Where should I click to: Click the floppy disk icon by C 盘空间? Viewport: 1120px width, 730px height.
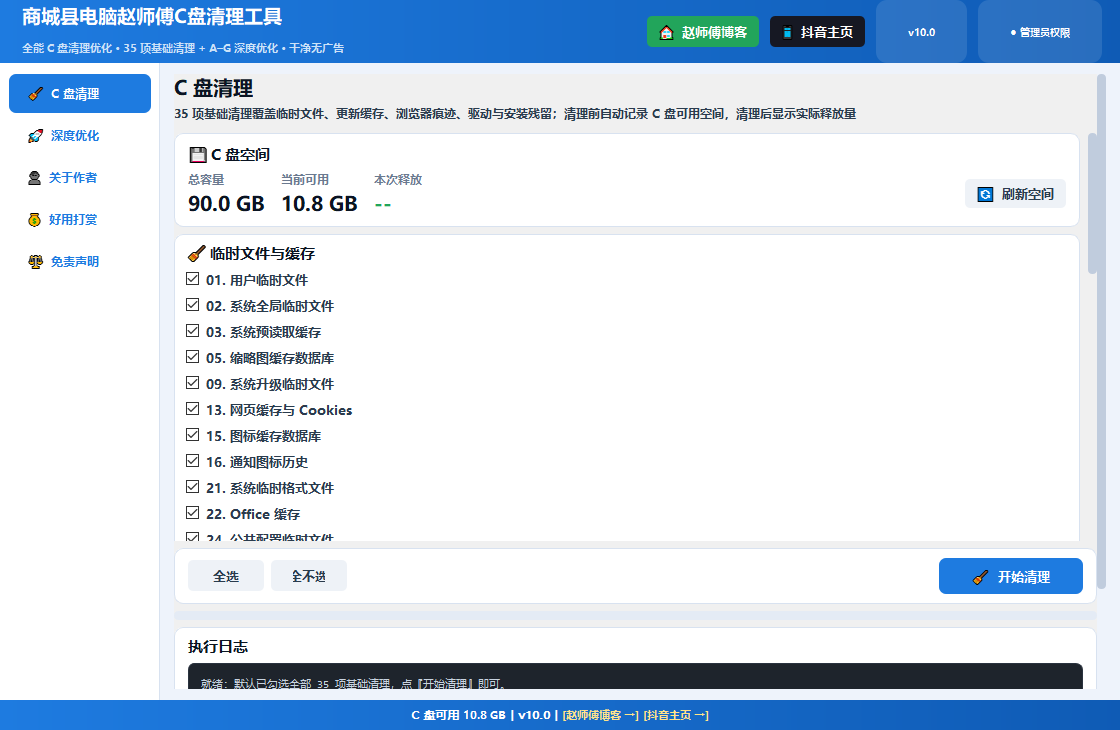[198, 154]
